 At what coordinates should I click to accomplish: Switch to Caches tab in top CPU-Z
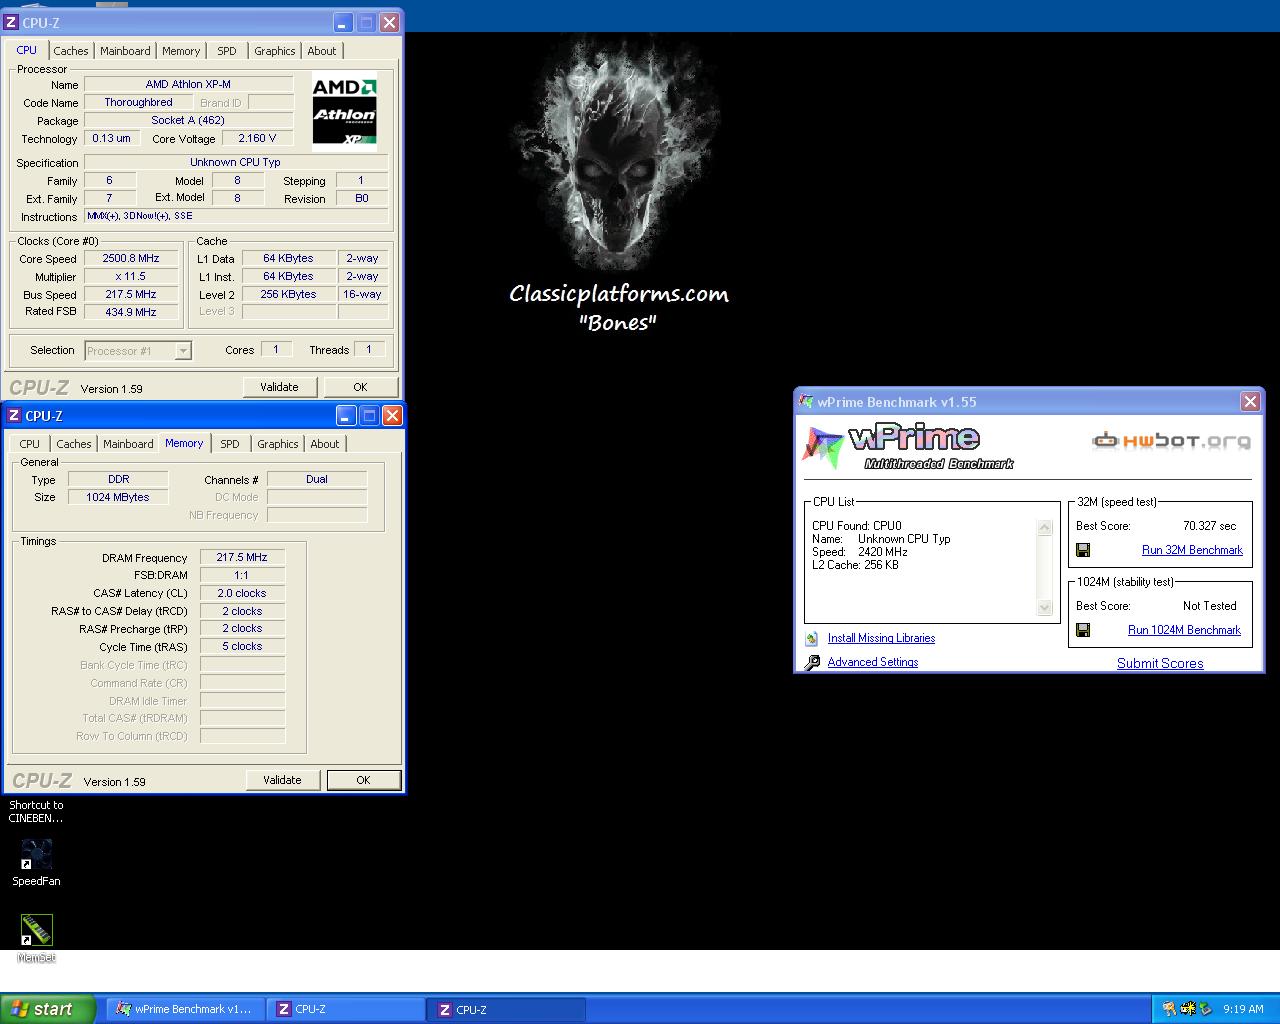(70, 51)
